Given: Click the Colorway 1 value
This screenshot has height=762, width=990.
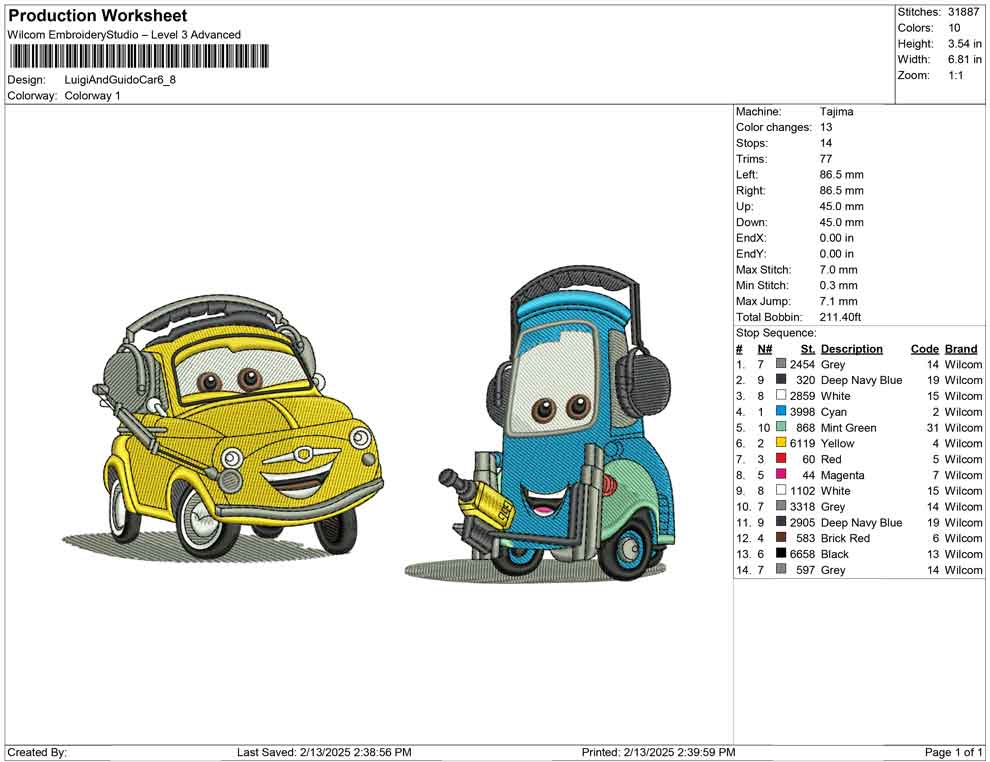Looking at the screenshot, I should tap(92, 95).
